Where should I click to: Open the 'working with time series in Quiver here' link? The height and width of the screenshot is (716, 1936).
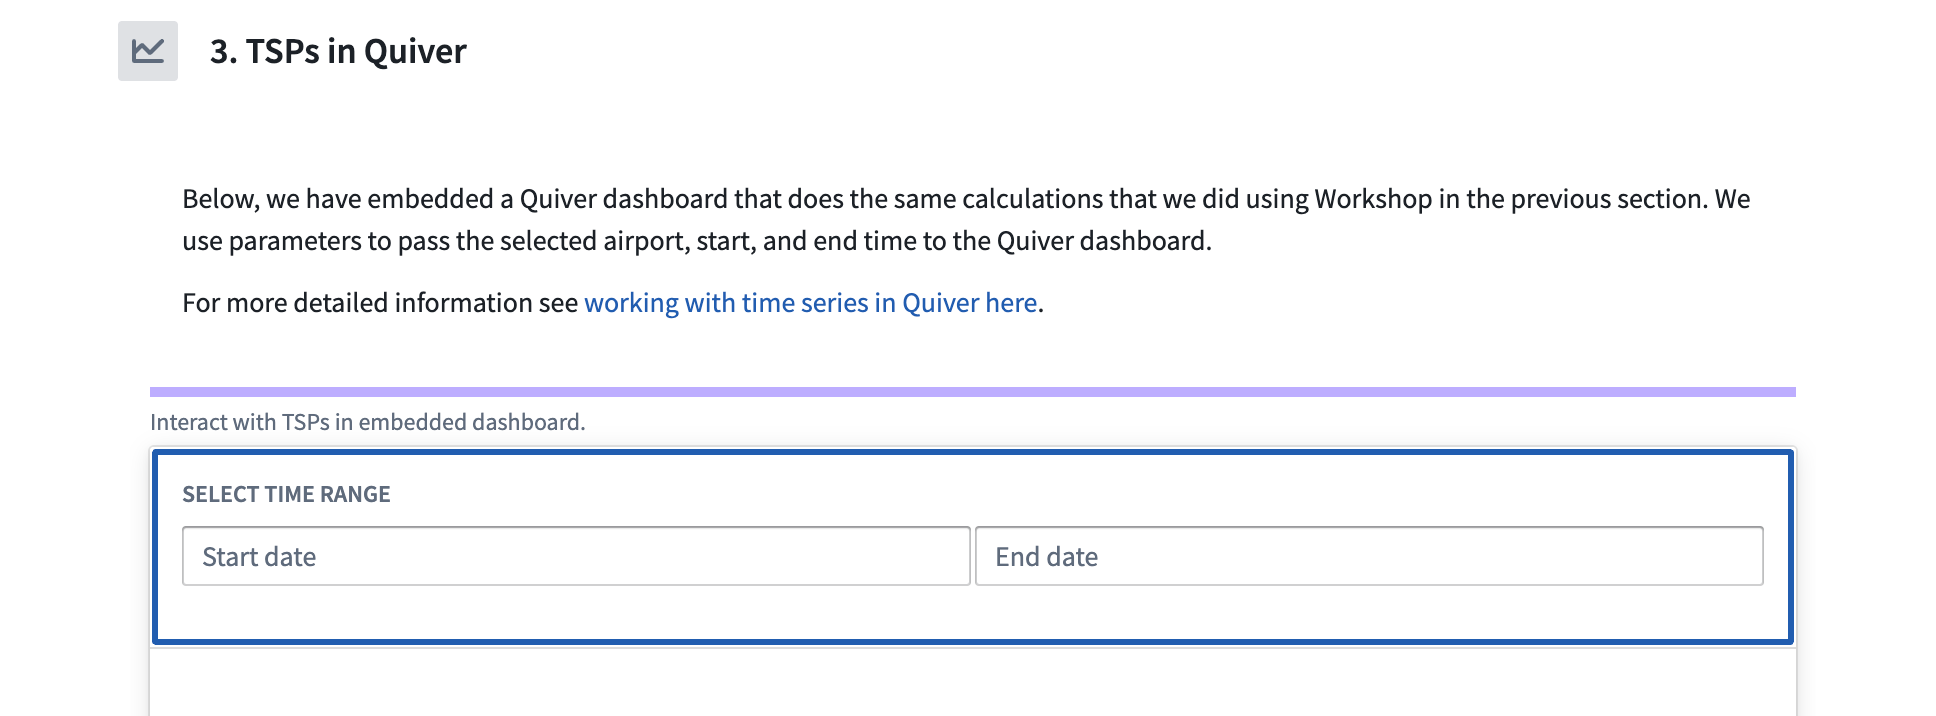tap(810, 303)
